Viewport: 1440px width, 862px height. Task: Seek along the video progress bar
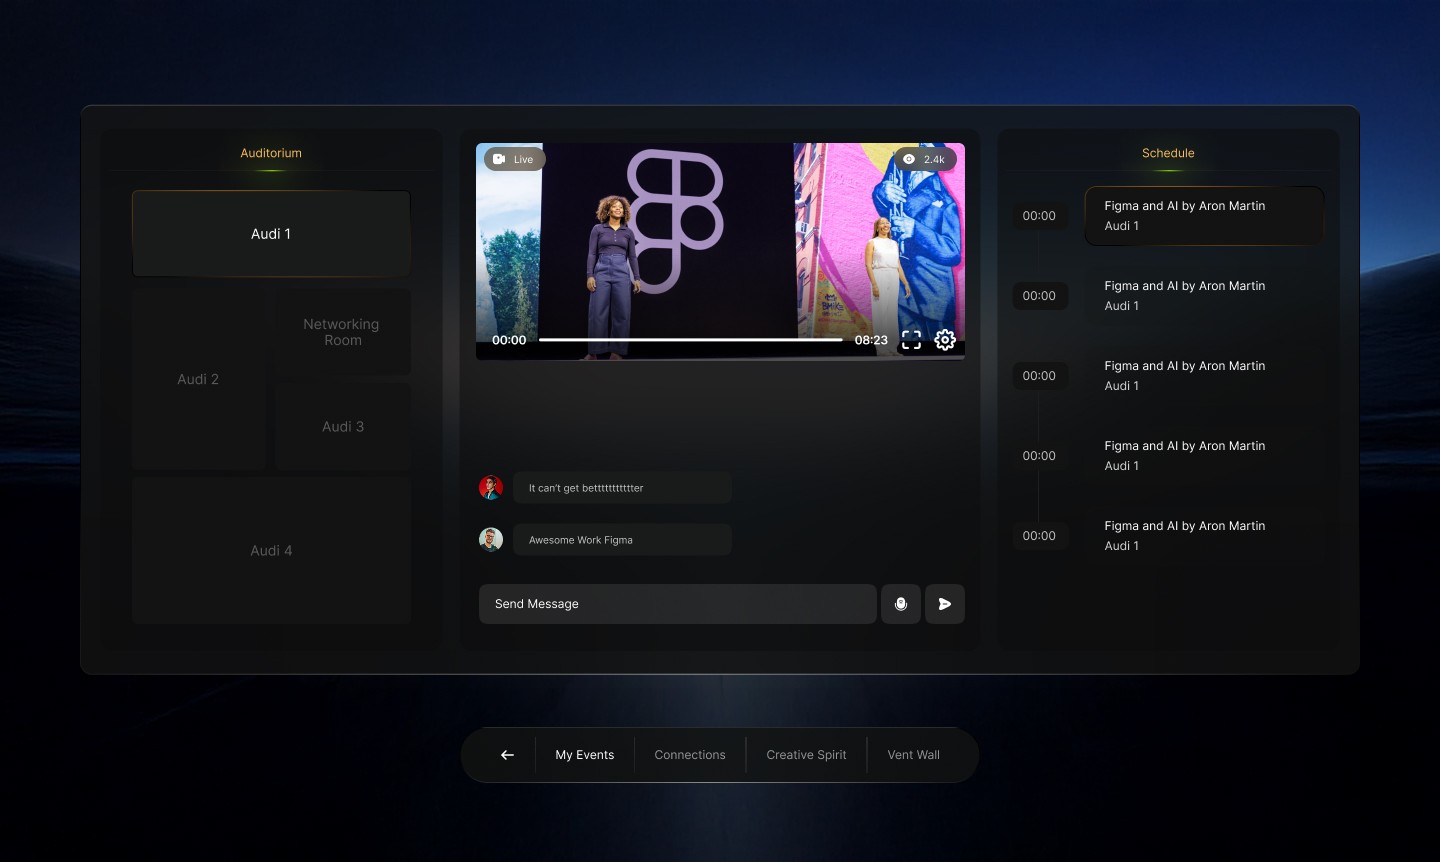pos(690,340)
